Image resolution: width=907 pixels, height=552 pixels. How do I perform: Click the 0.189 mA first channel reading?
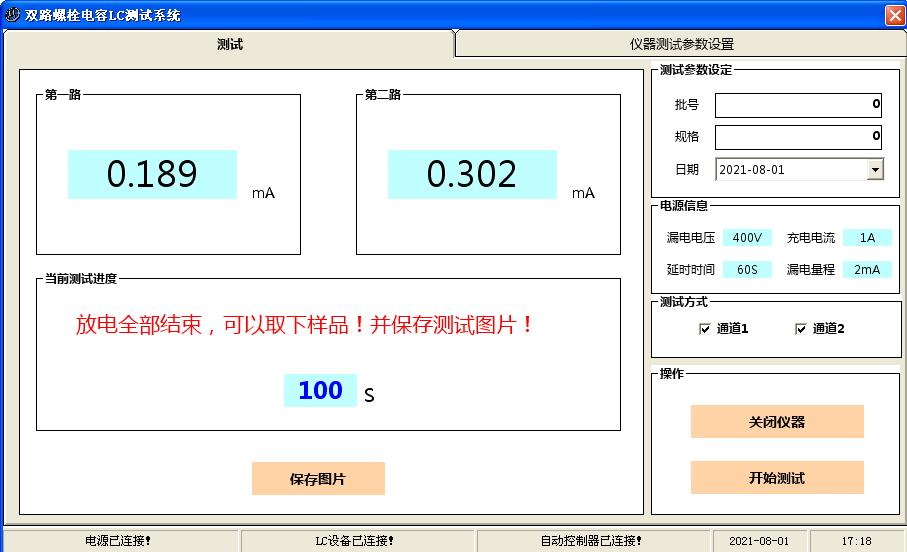152,175
